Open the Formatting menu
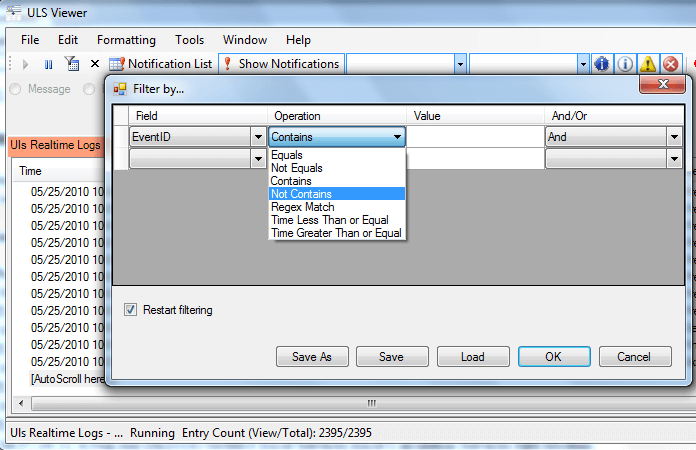This screenshot has height=450, width=696. coord(127,40)
